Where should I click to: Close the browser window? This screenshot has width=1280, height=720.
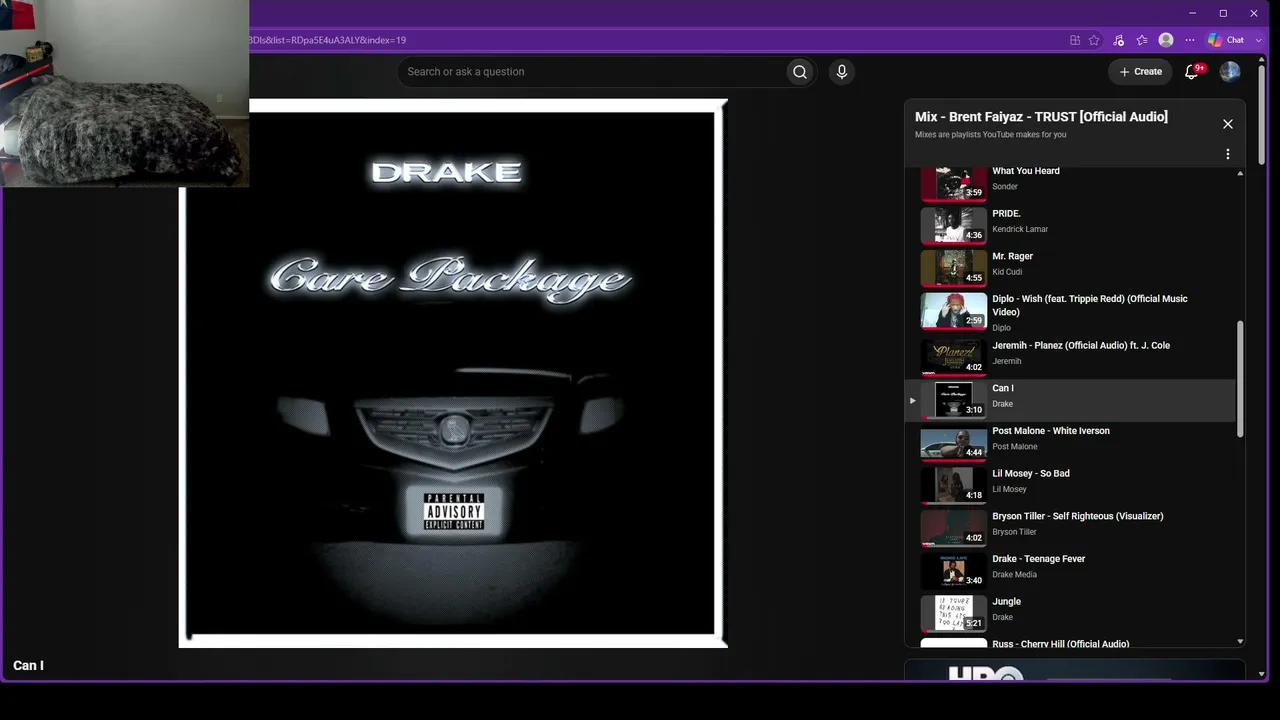[1254, 13]
